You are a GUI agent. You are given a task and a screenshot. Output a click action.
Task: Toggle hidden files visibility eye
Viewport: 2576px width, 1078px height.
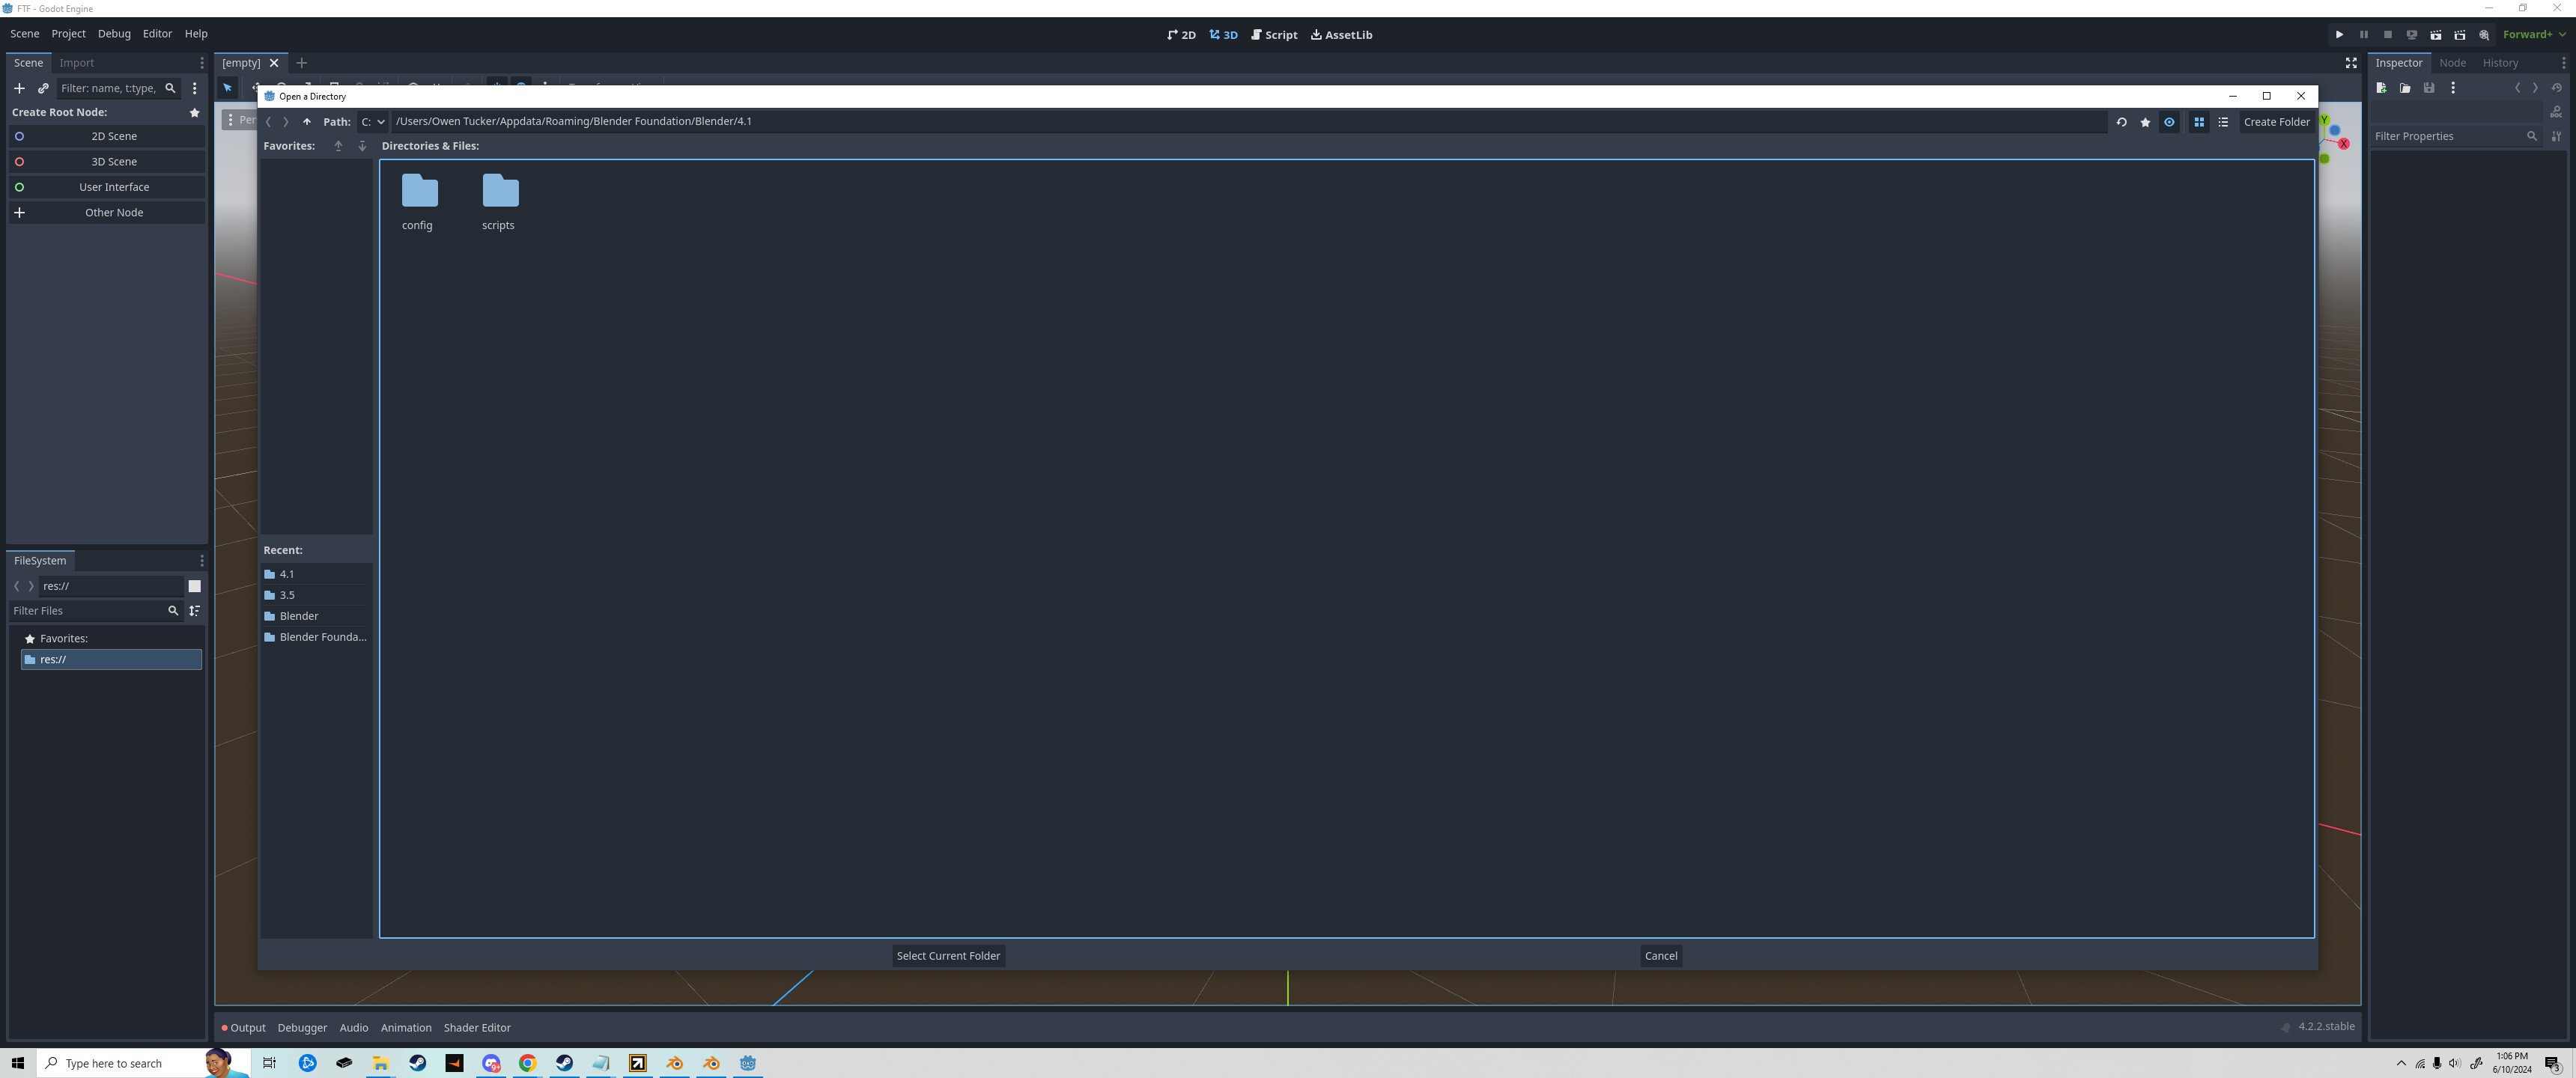click(2169, 122)
